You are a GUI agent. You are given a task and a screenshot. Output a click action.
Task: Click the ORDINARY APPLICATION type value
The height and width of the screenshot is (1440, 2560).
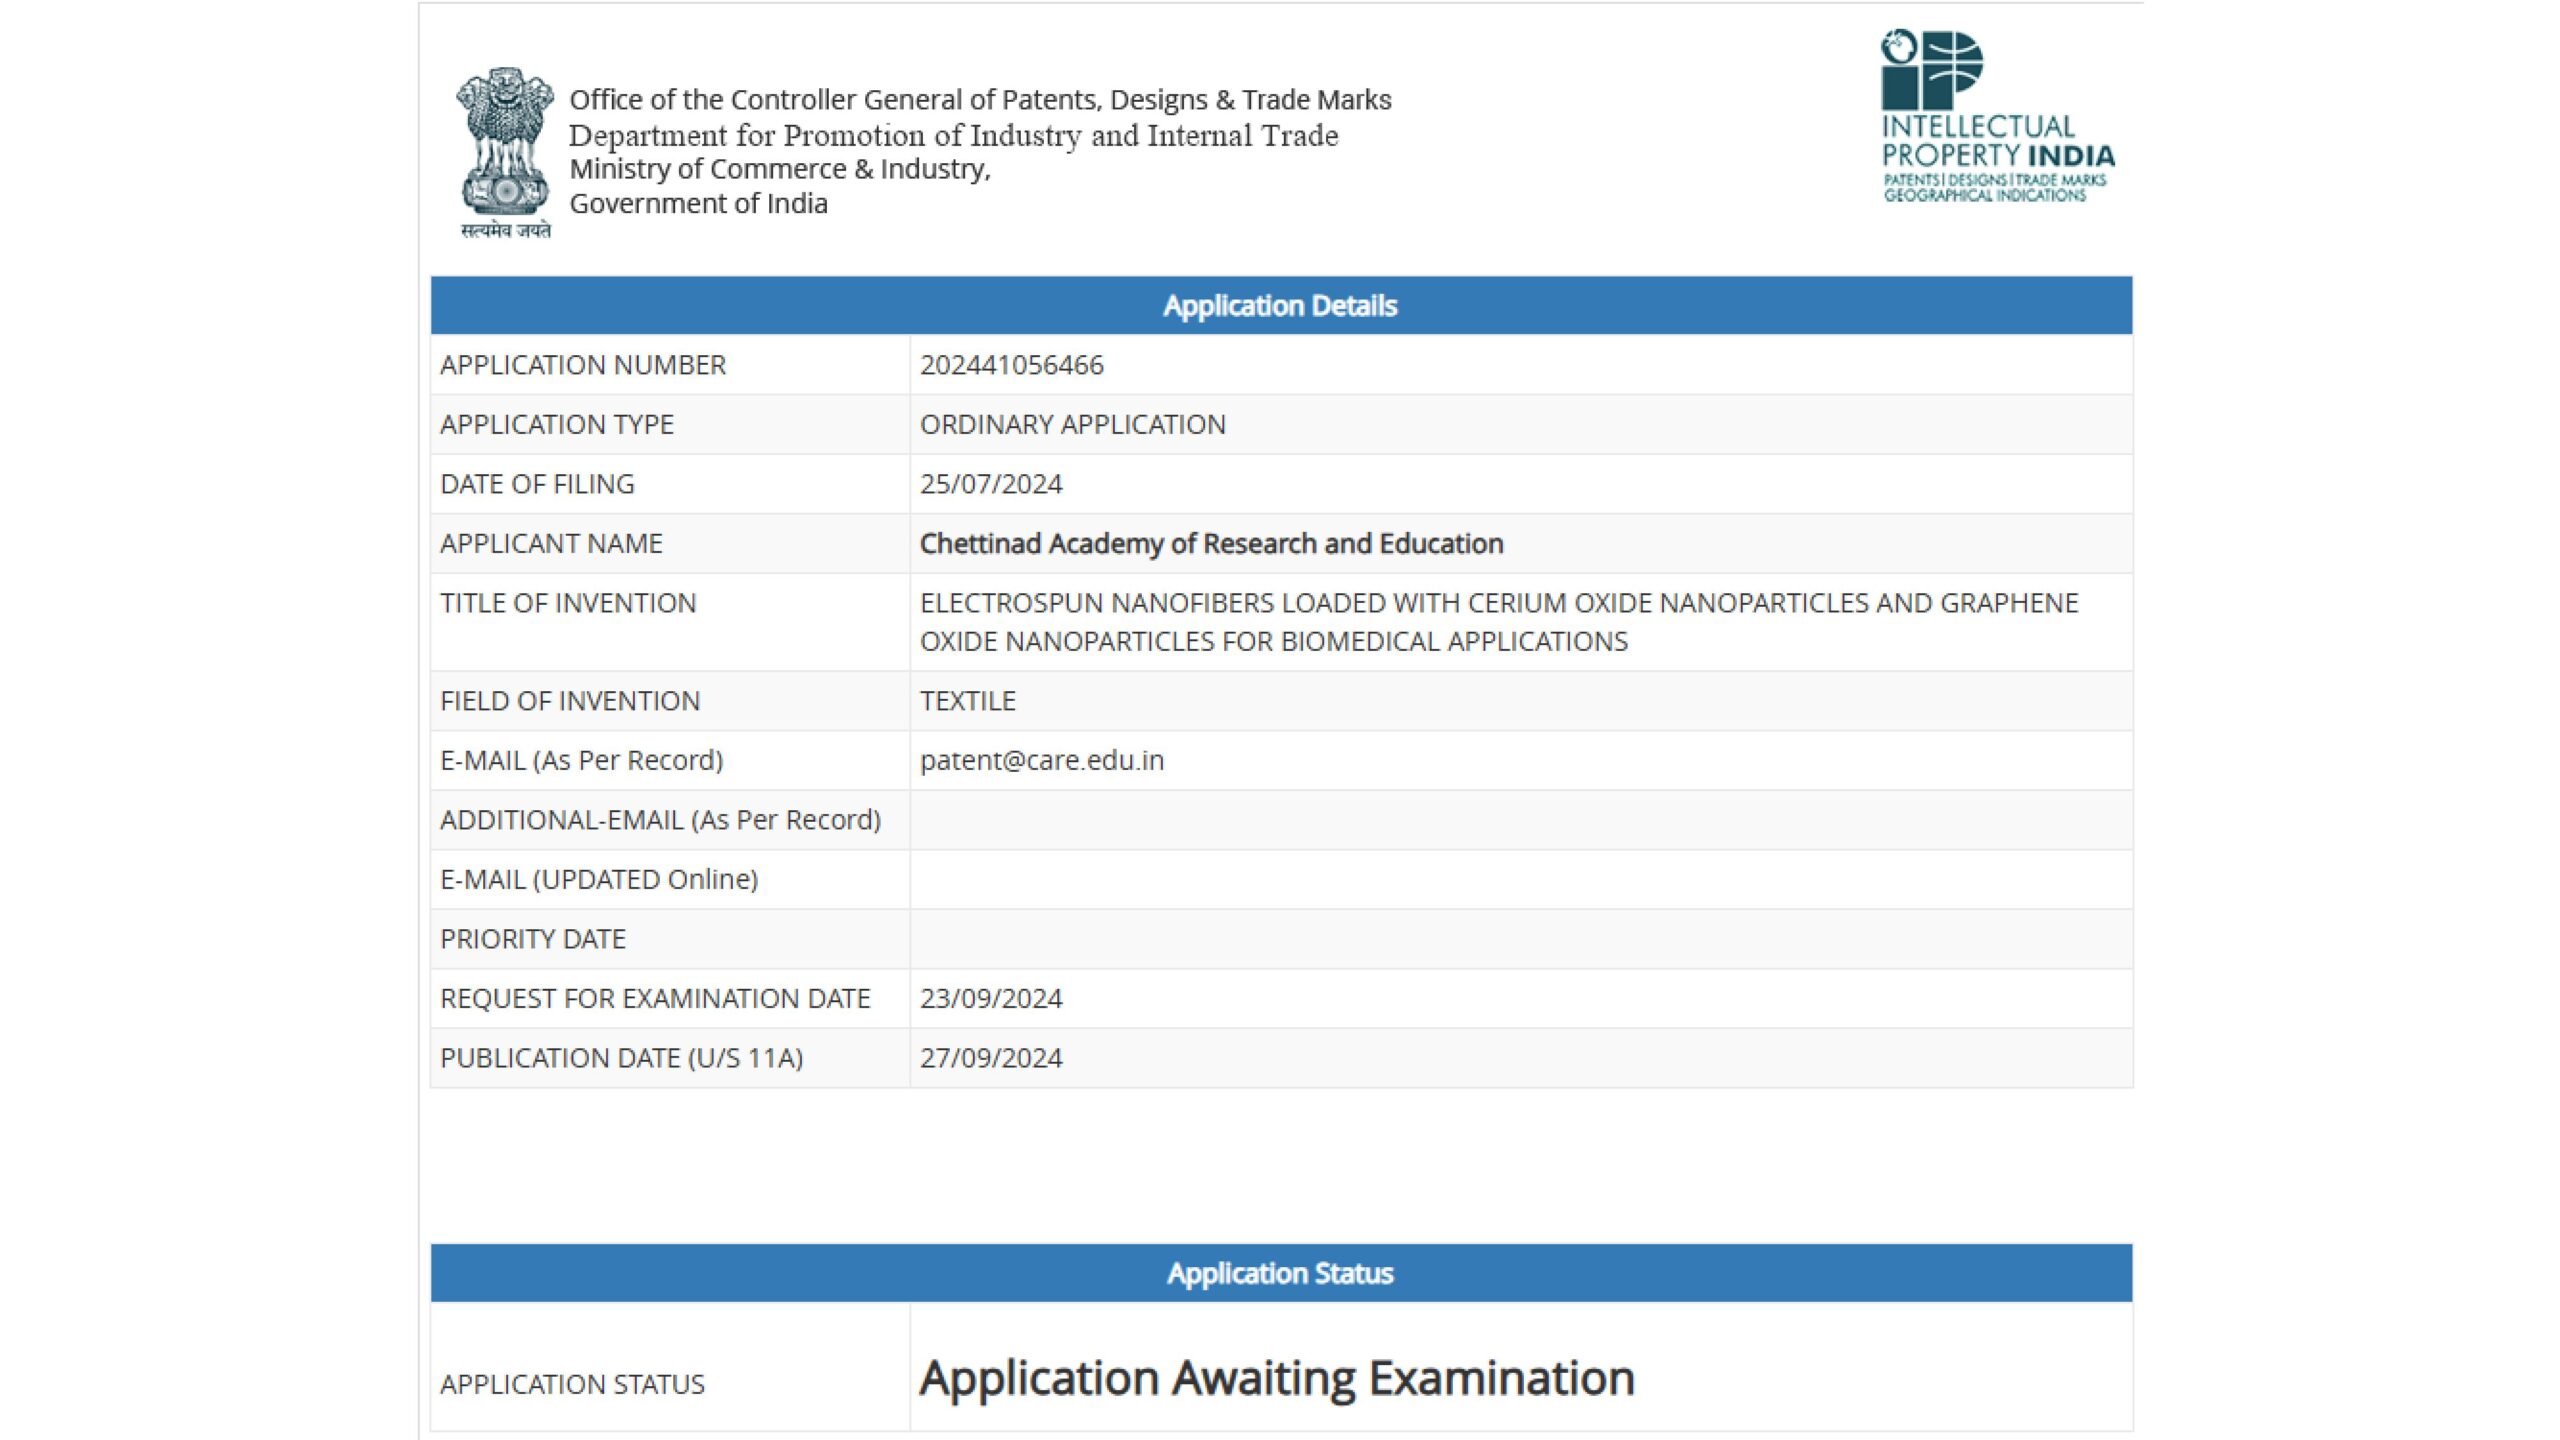click(1072, 424)
